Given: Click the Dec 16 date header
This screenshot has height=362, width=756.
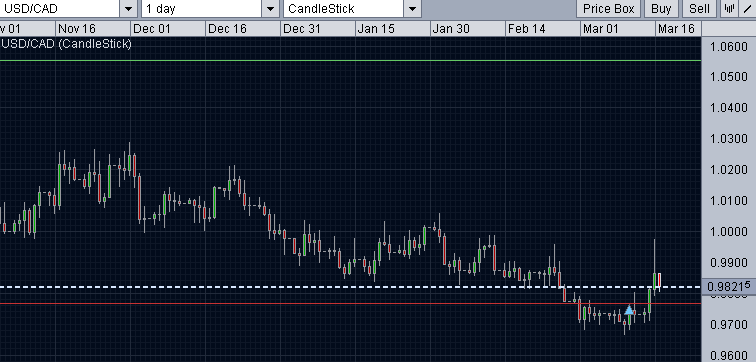Looking at the screenshot, I should point(227,29).
